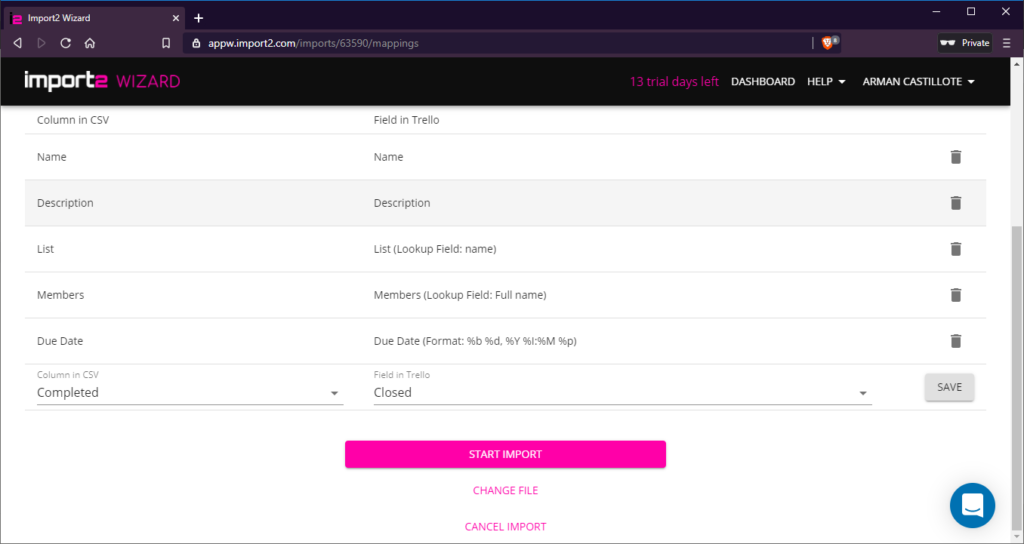Delete the Name field mapping
Viewport: 1024px width, 544px height.
955,157
